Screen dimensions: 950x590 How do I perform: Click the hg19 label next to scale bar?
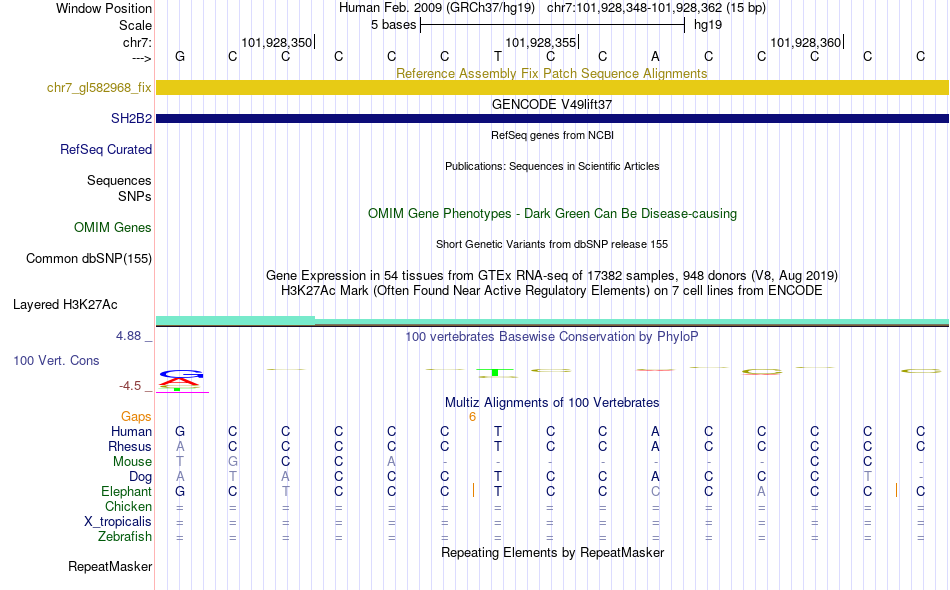(x=708, y=25)
